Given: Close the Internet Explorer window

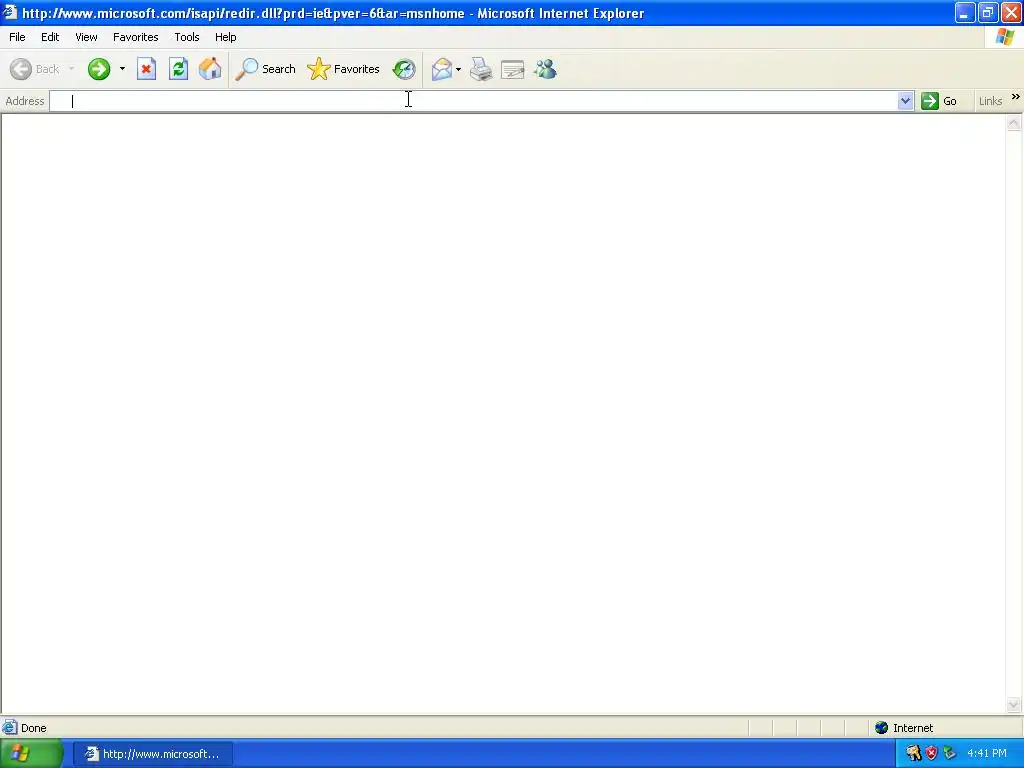Looking at the screenshot, I should (1011, 12).
